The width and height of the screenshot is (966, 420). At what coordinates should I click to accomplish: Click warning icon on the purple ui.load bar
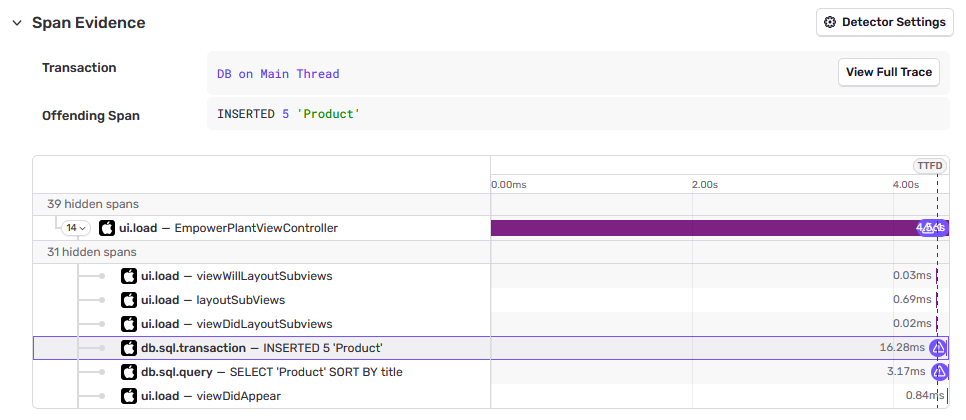click(x=927, y=228)
